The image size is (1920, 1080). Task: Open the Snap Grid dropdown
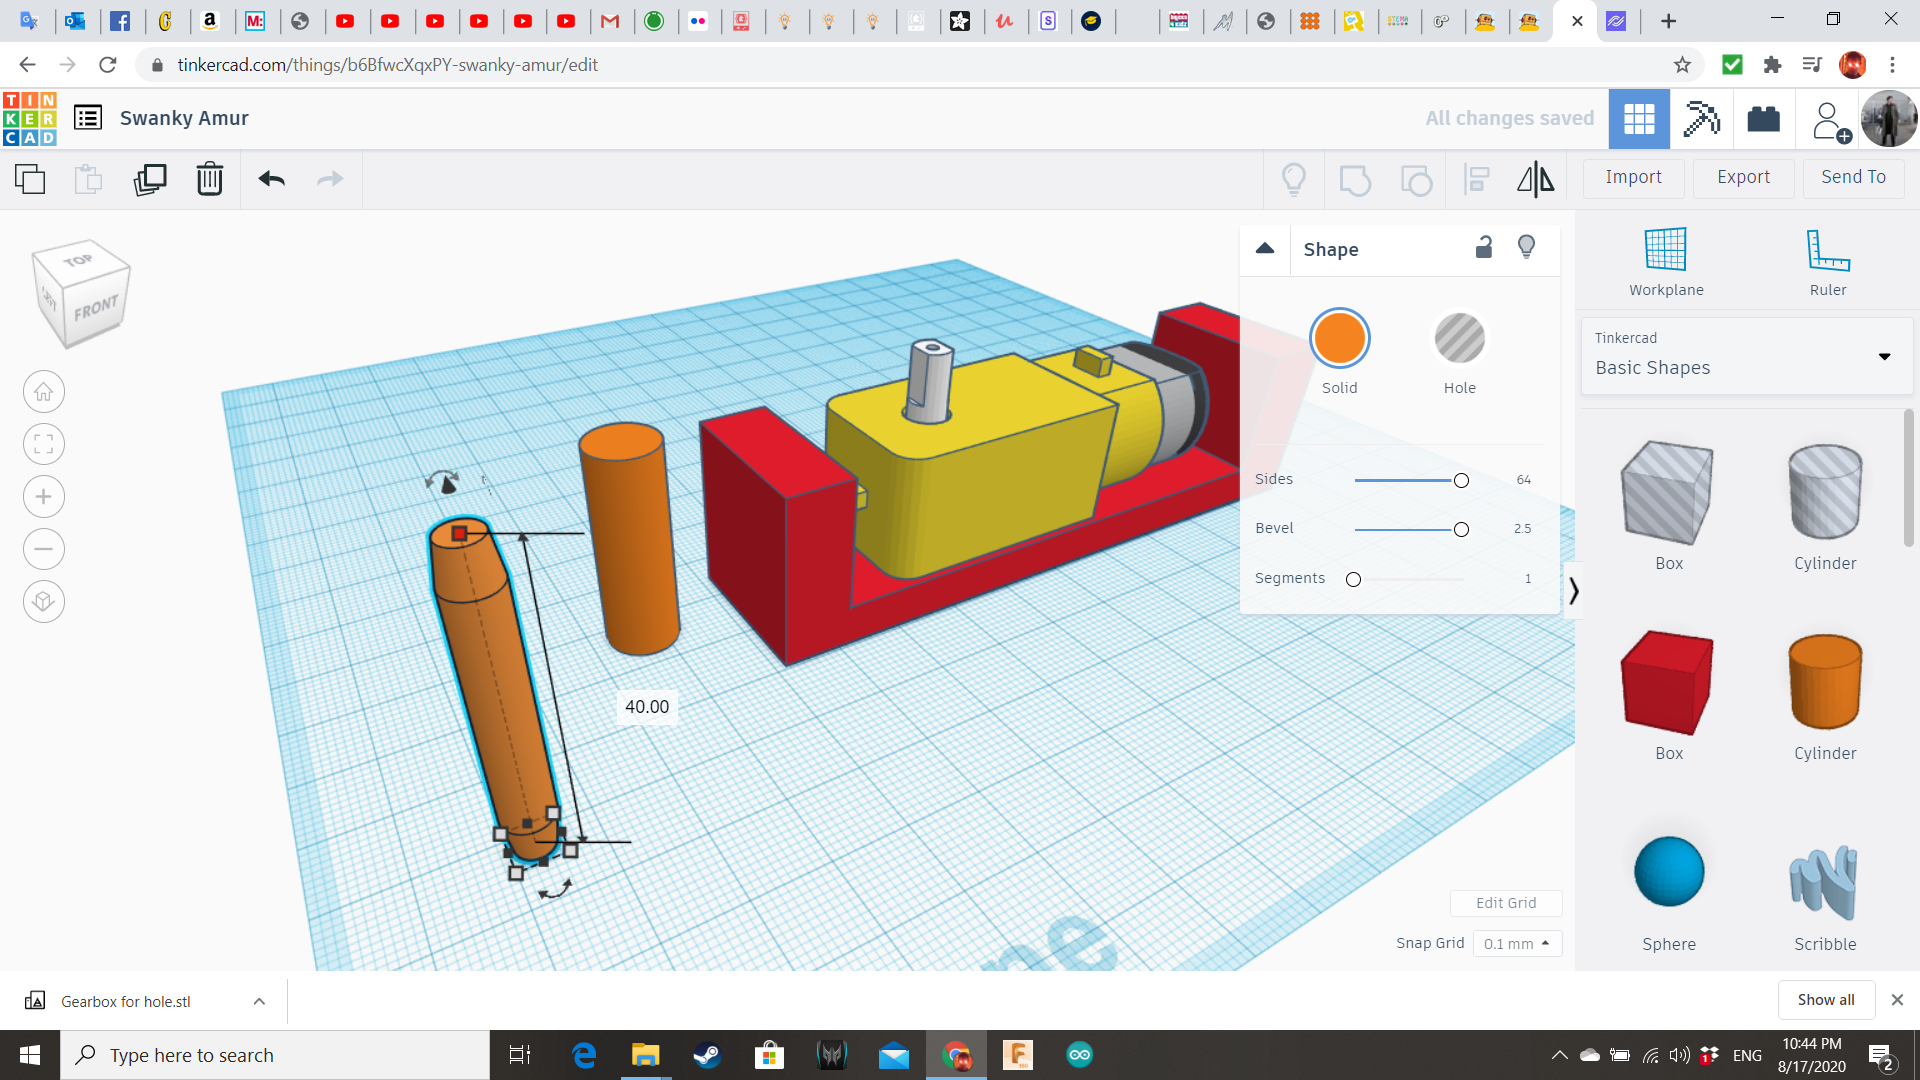tap(1517, 943)
